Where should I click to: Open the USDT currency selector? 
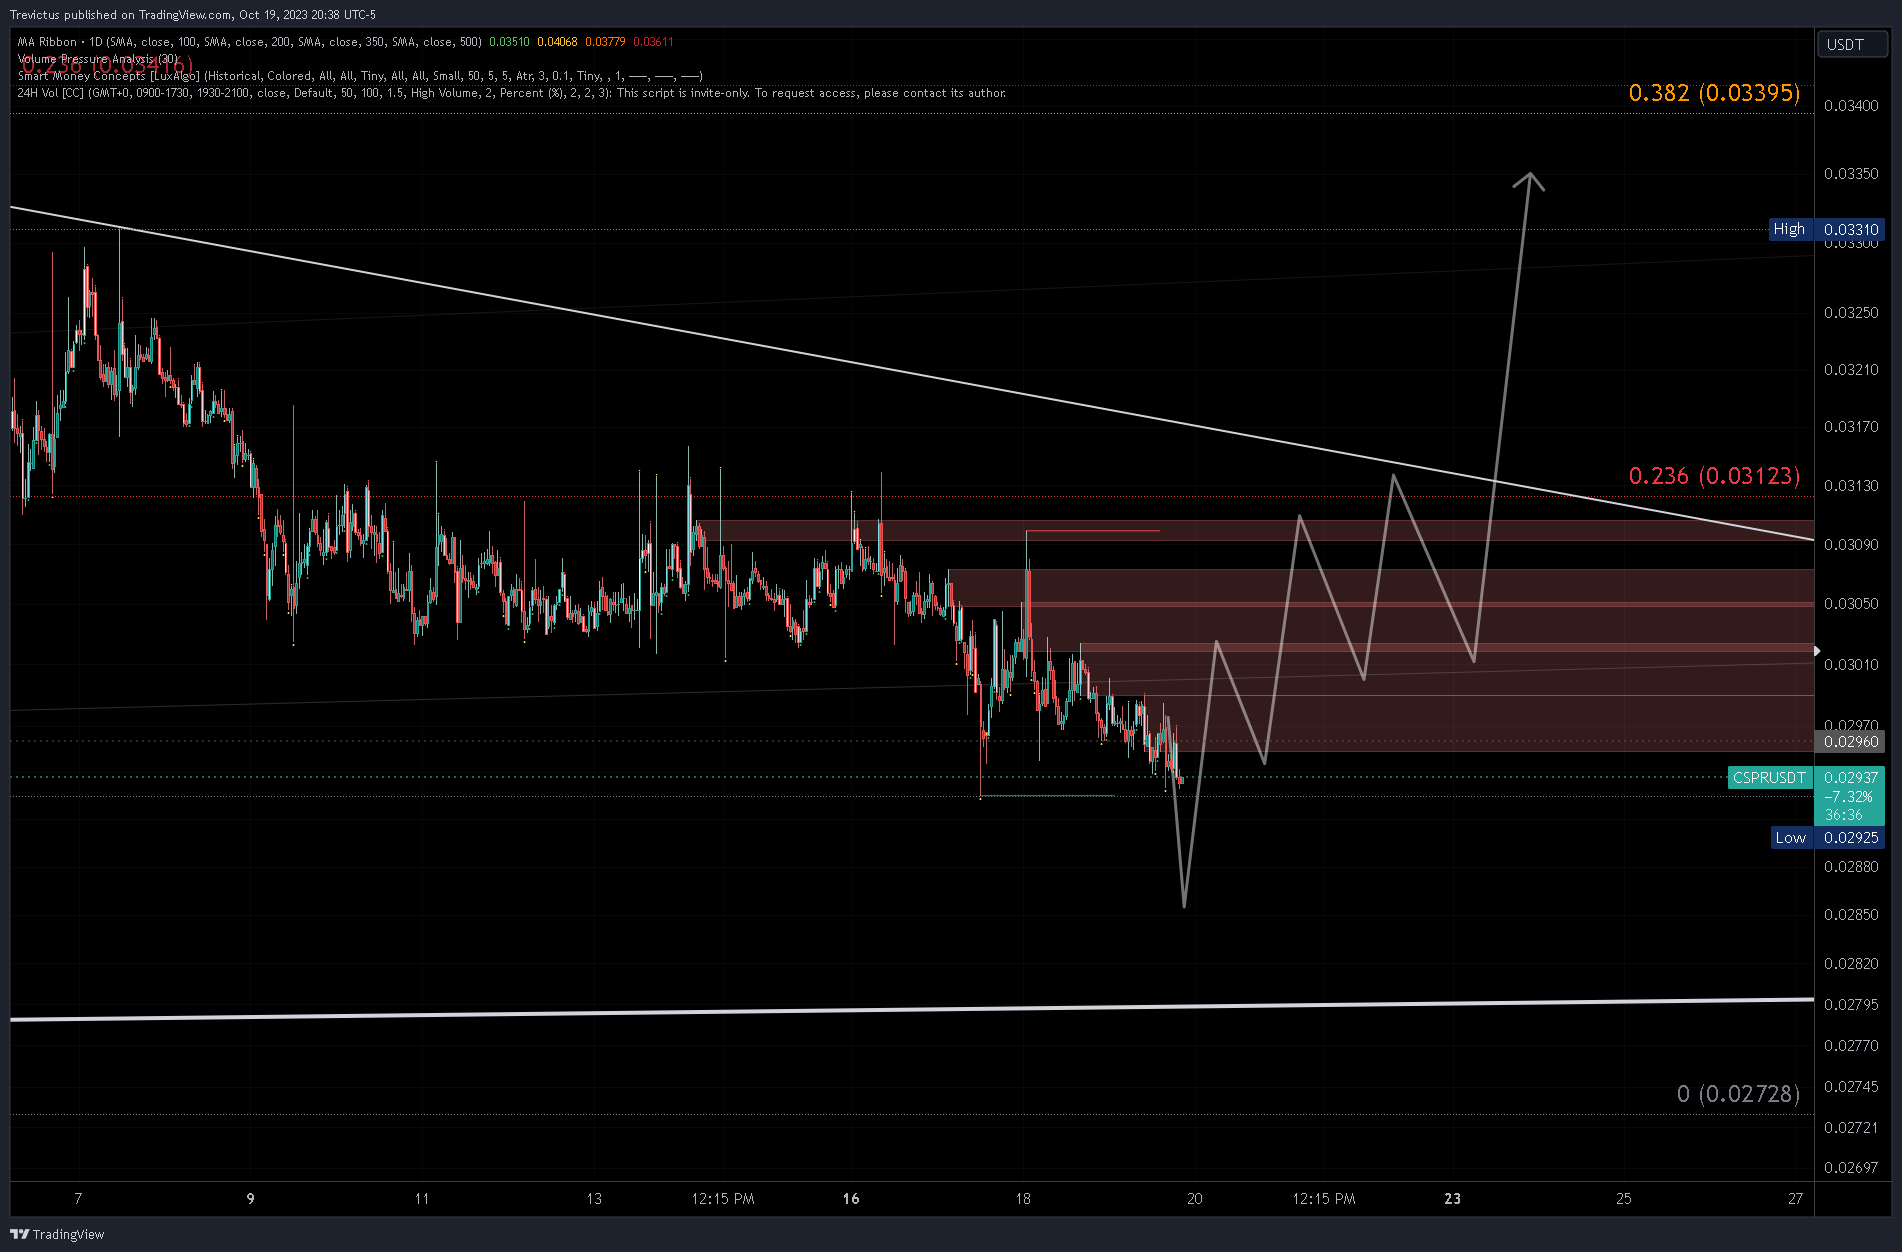click(1851, 44)
